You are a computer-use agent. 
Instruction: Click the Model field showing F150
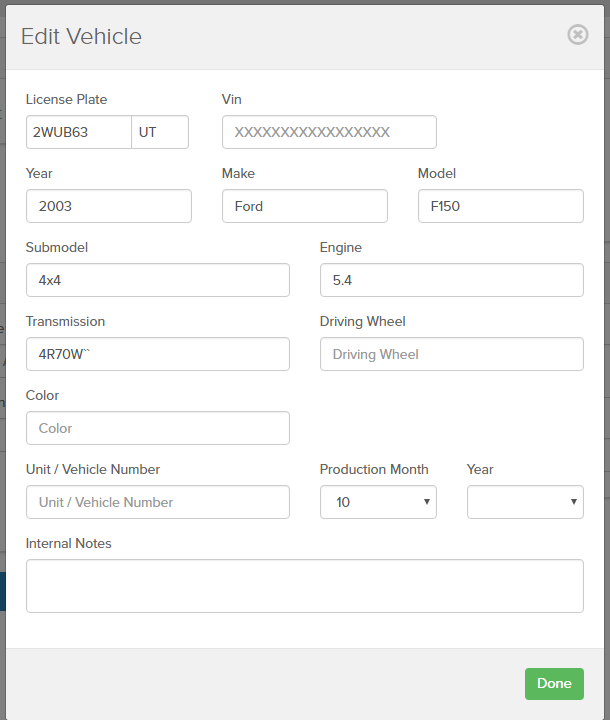click(501, 206)
